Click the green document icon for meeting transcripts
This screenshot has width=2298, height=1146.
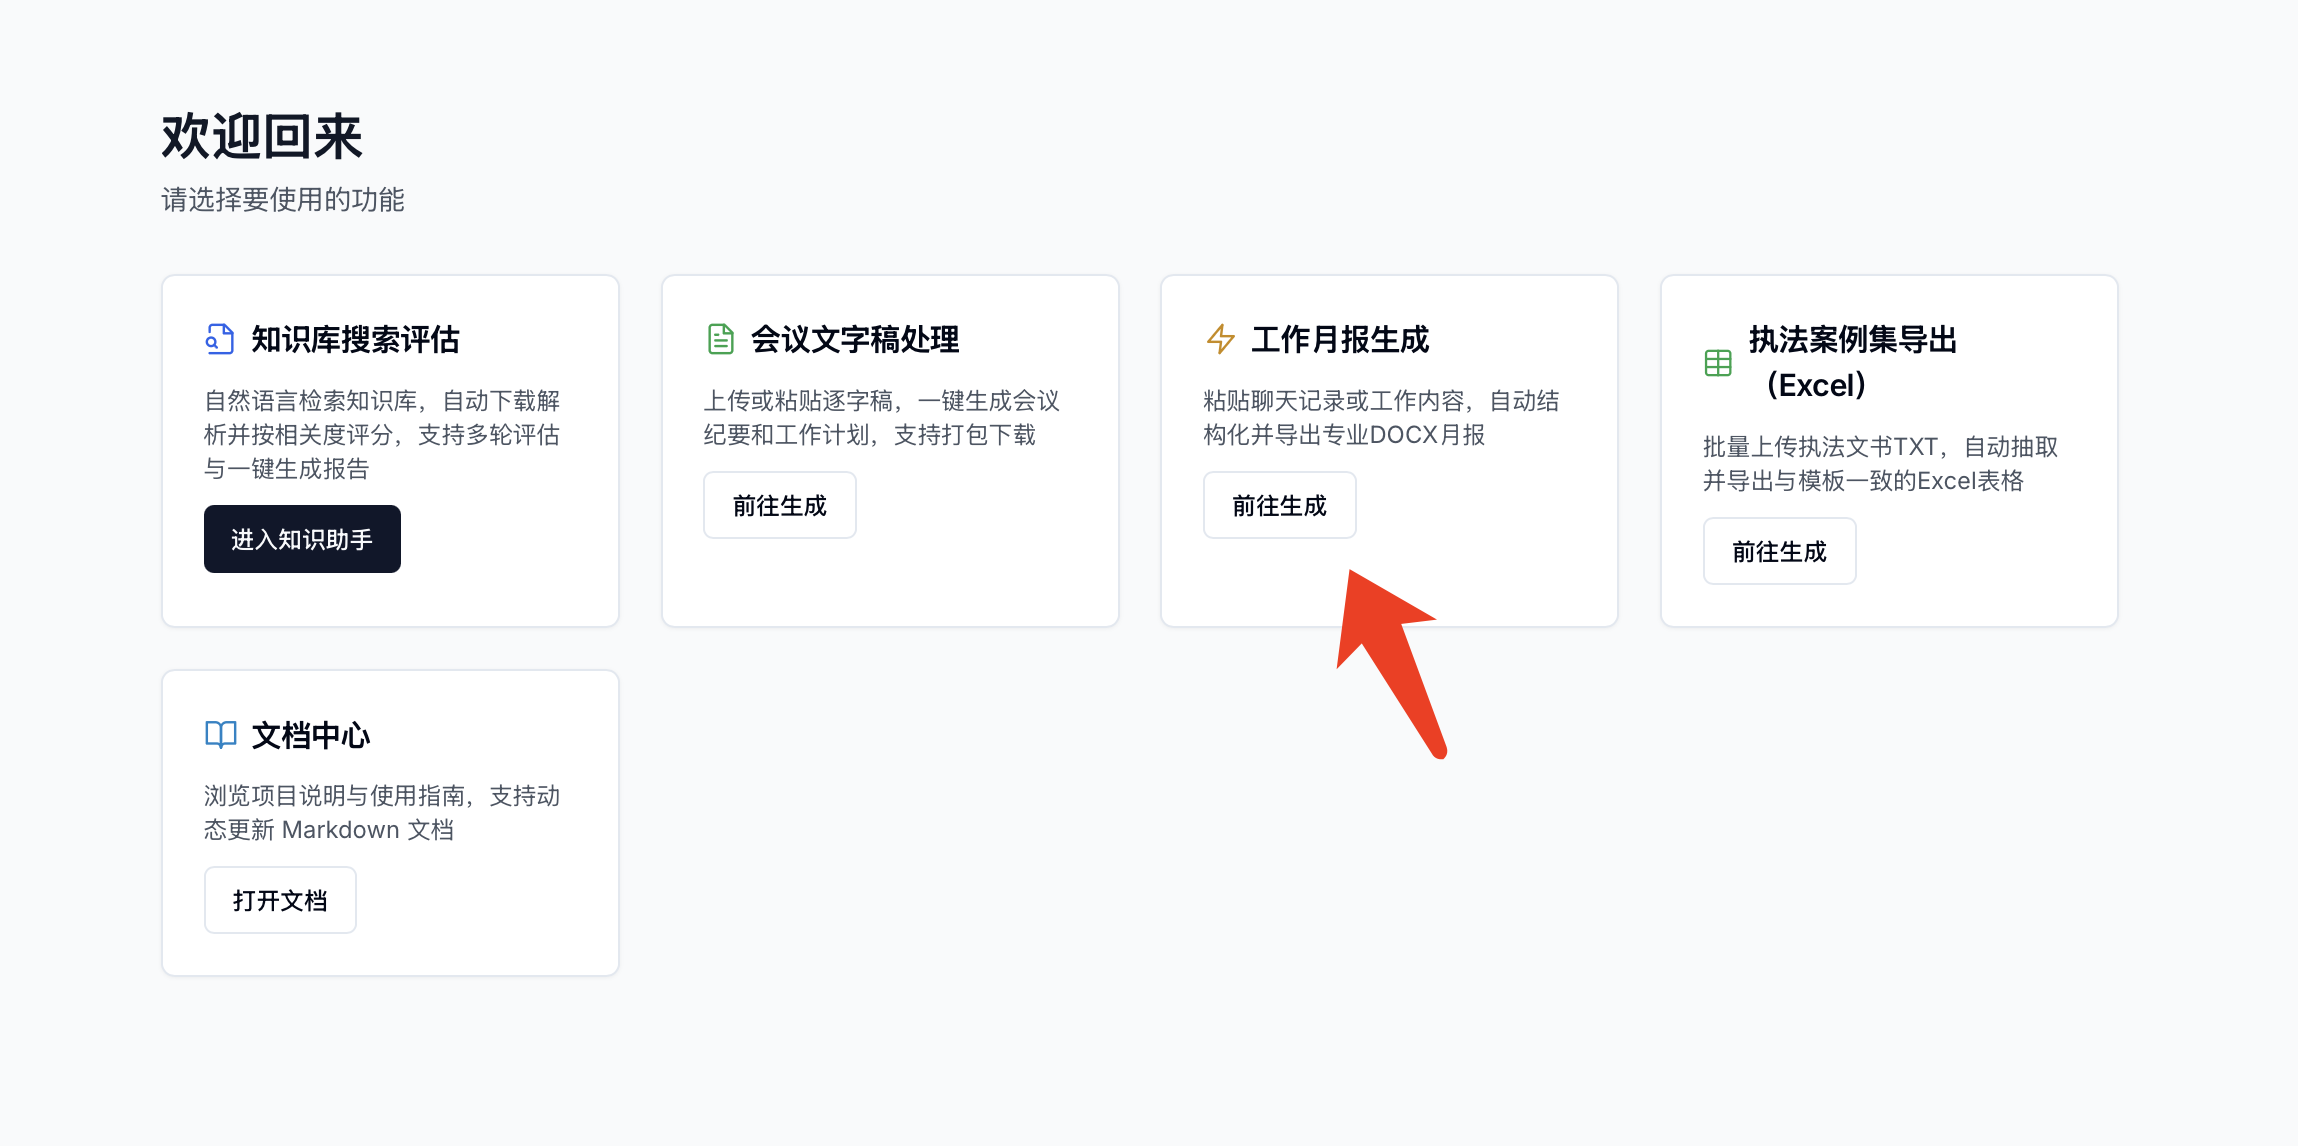click(720, 339)
